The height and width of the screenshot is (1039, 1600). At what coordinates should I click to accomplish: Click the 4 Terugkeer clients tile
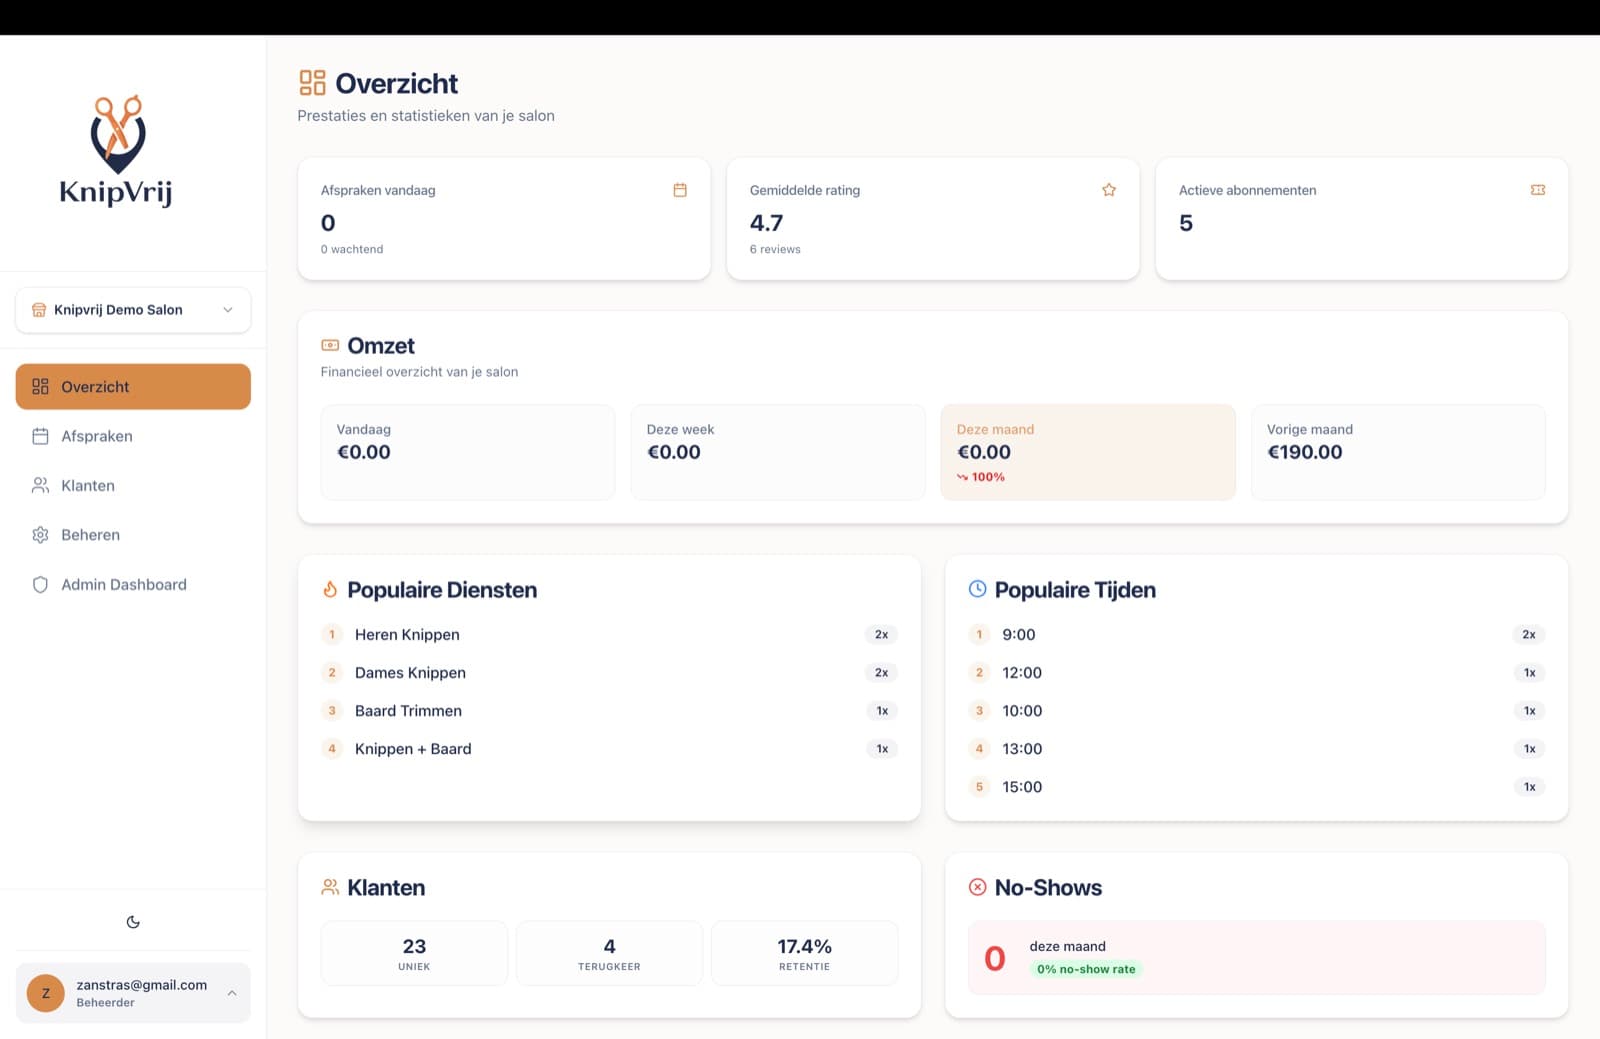[609, 953]
